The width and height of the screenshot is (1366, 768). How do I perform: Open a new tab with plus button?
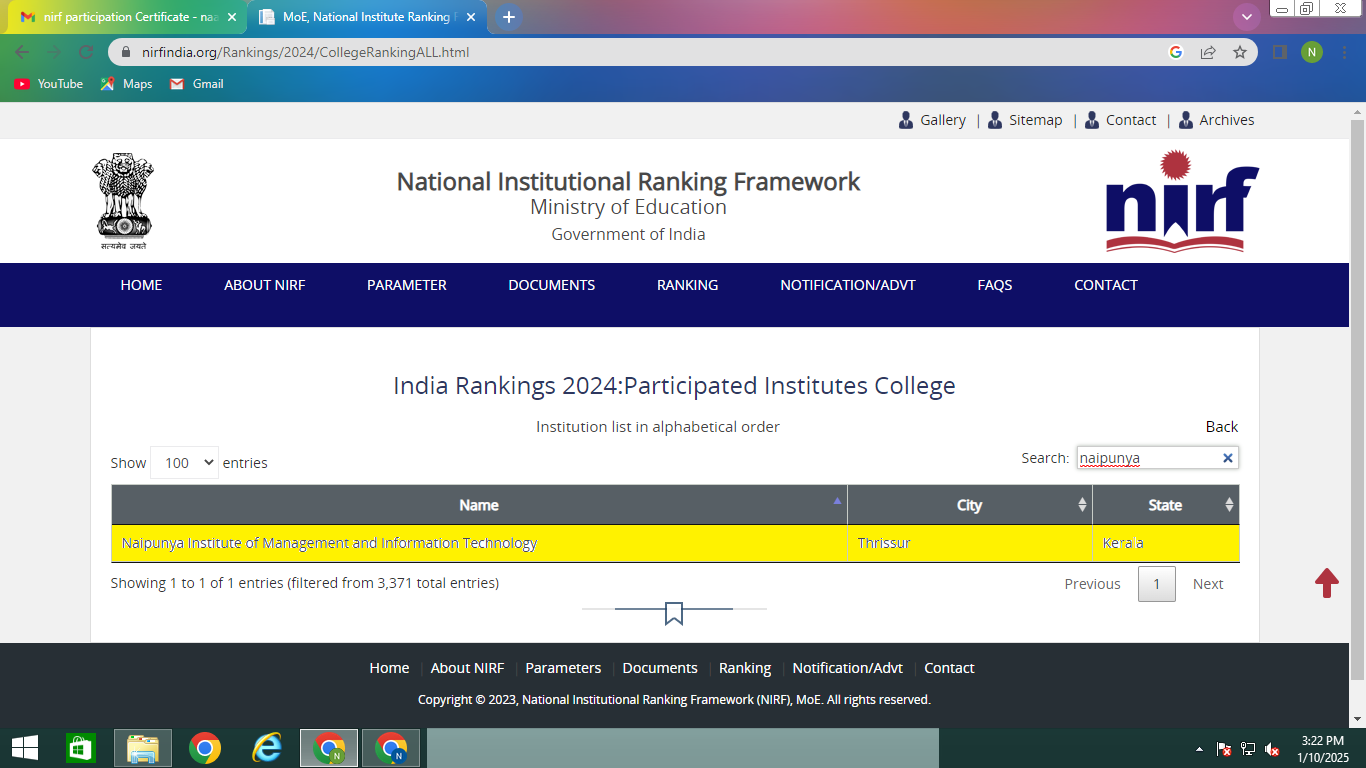509,17
